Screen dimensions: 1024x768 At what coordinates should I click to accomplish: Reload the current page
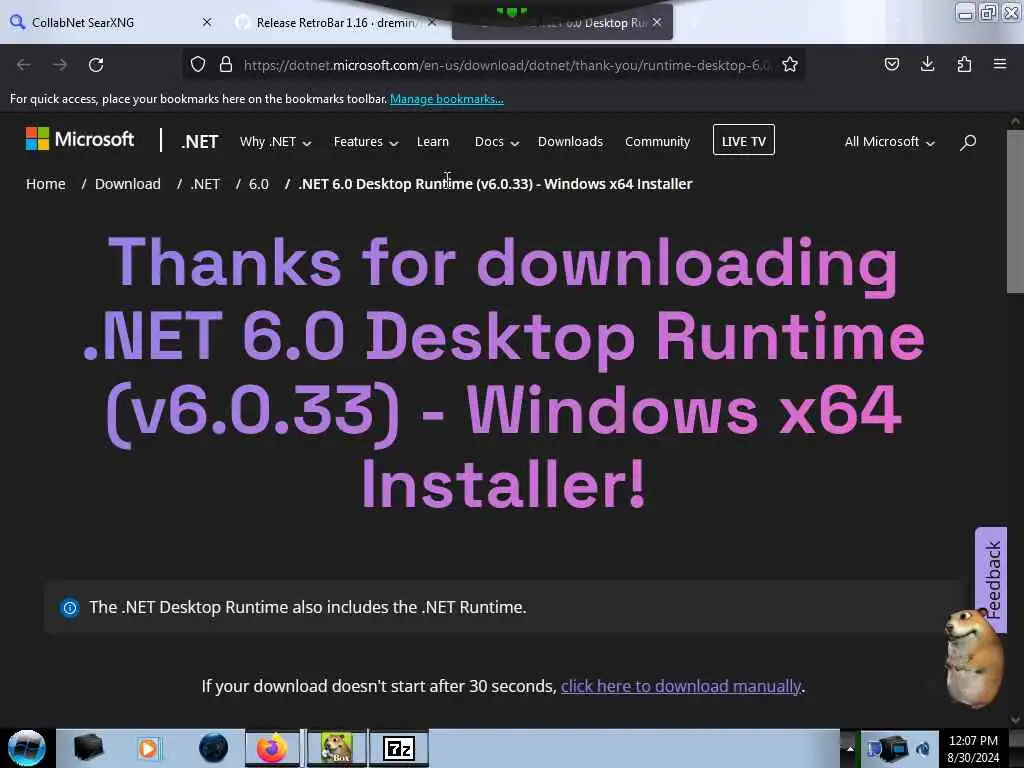pos(96,65)
